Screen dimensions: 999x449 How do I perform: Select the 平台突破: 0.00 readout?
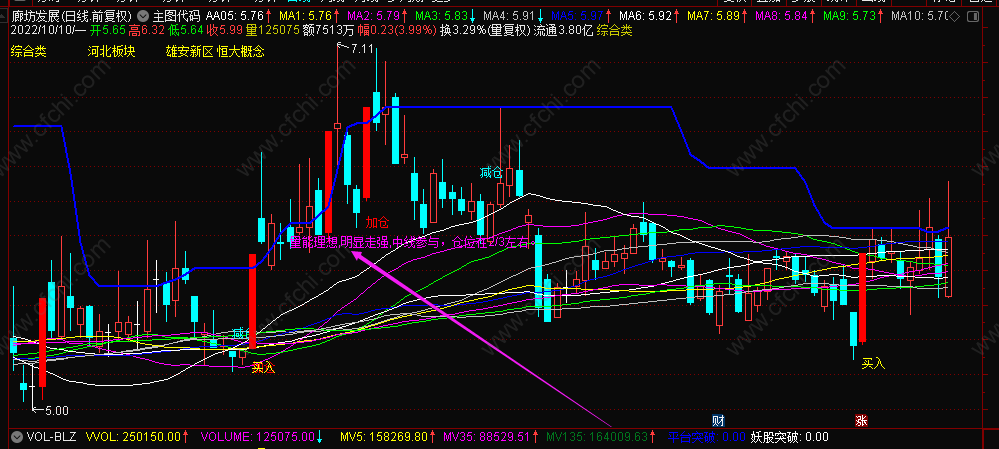tap(707, 438)
